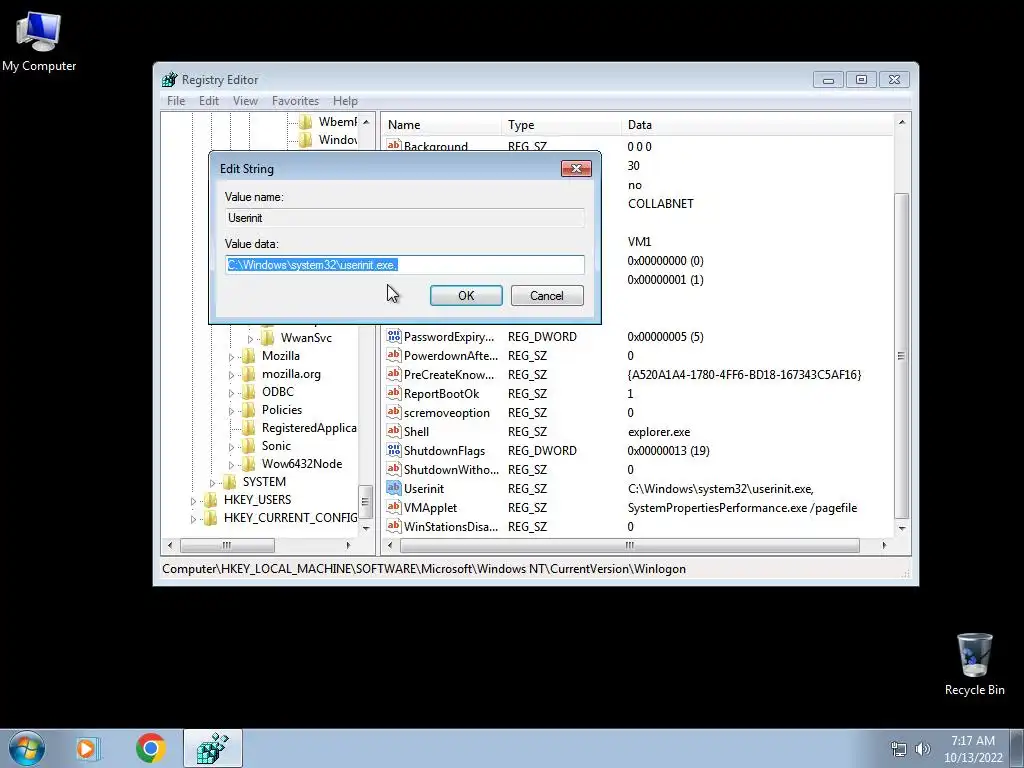Click OK in the Edit String dialog
Viewport: 1024px width, 768px height.
(466, 295)
